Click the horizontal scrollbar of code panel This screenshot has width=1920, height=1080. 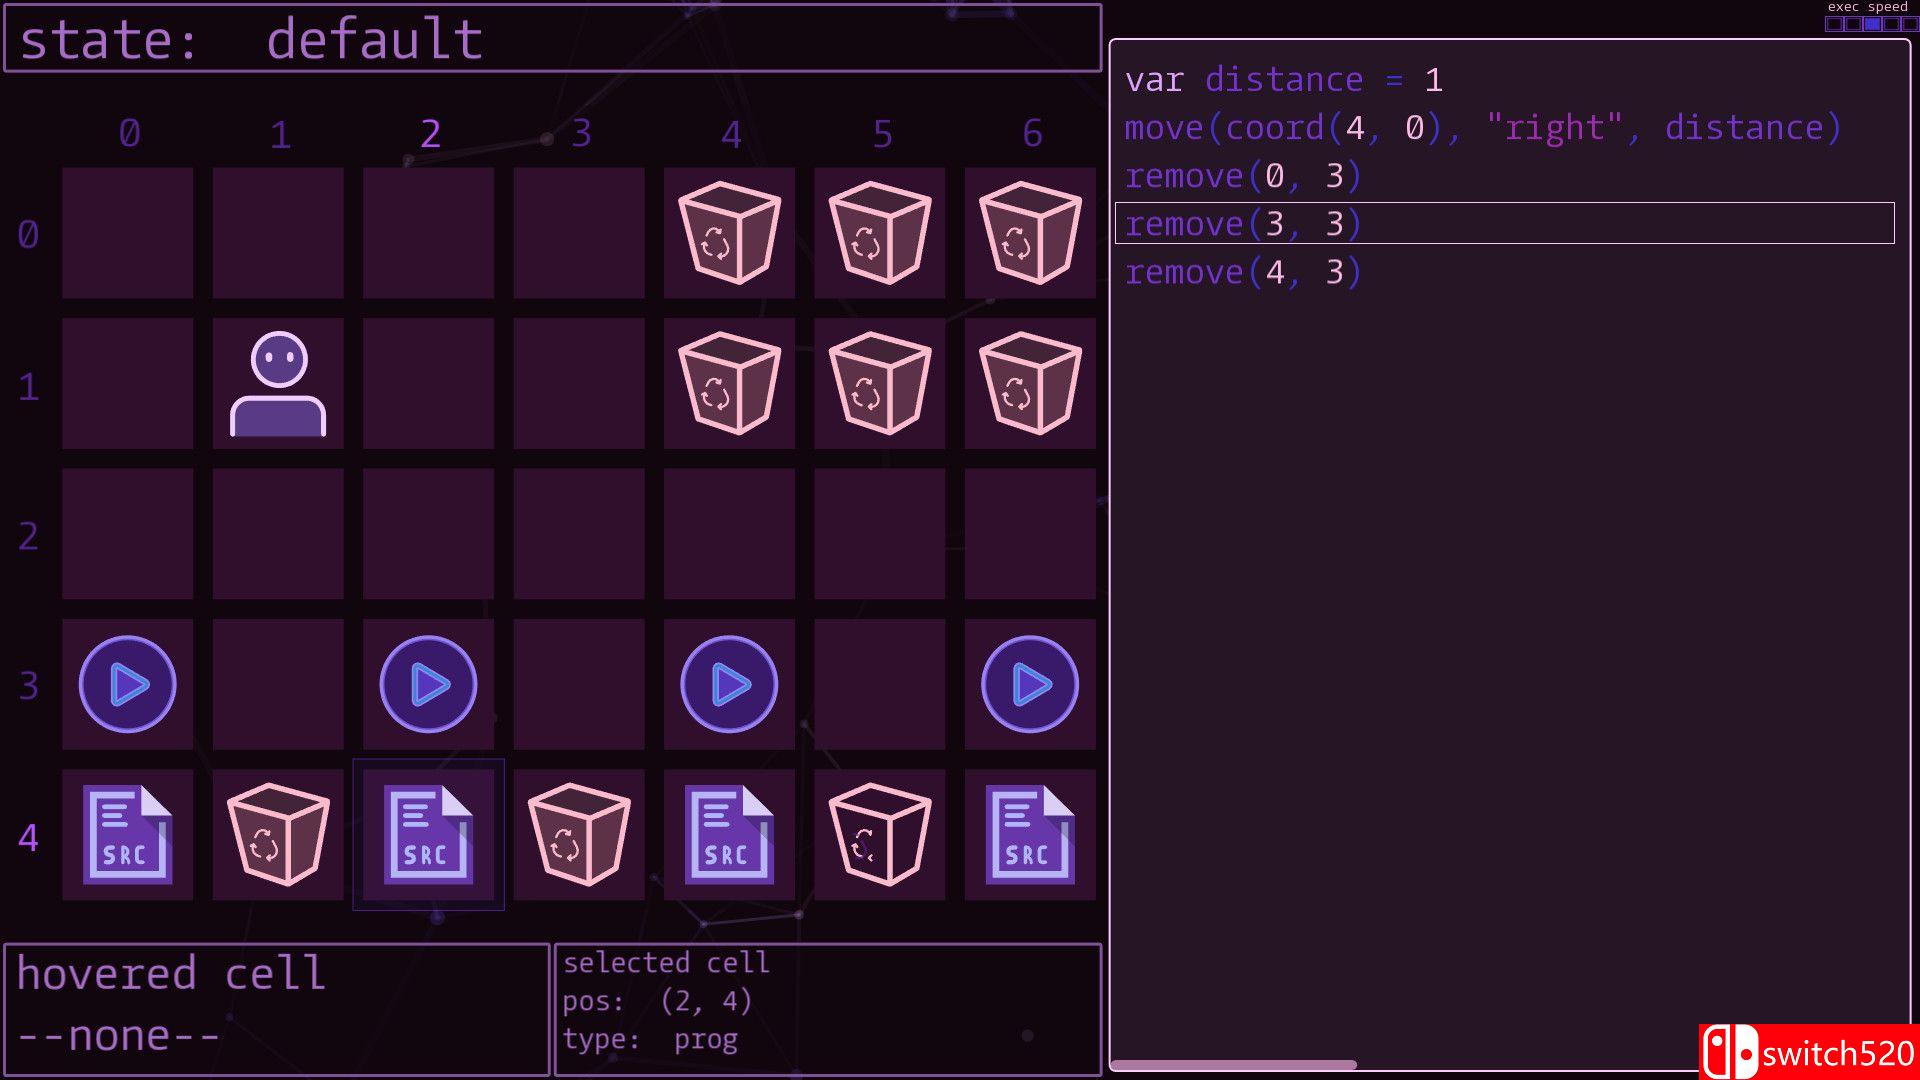[1233, 1065]
